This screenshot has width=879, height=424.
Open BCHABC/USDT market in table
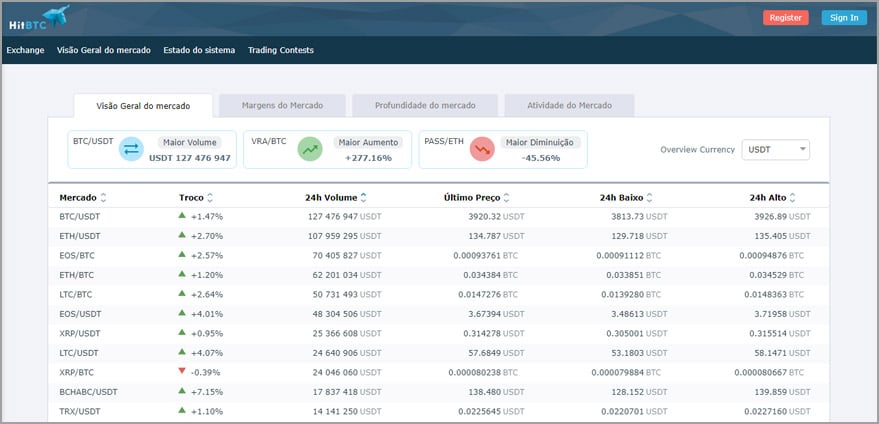pyautogui.click(x=89, y=391)
